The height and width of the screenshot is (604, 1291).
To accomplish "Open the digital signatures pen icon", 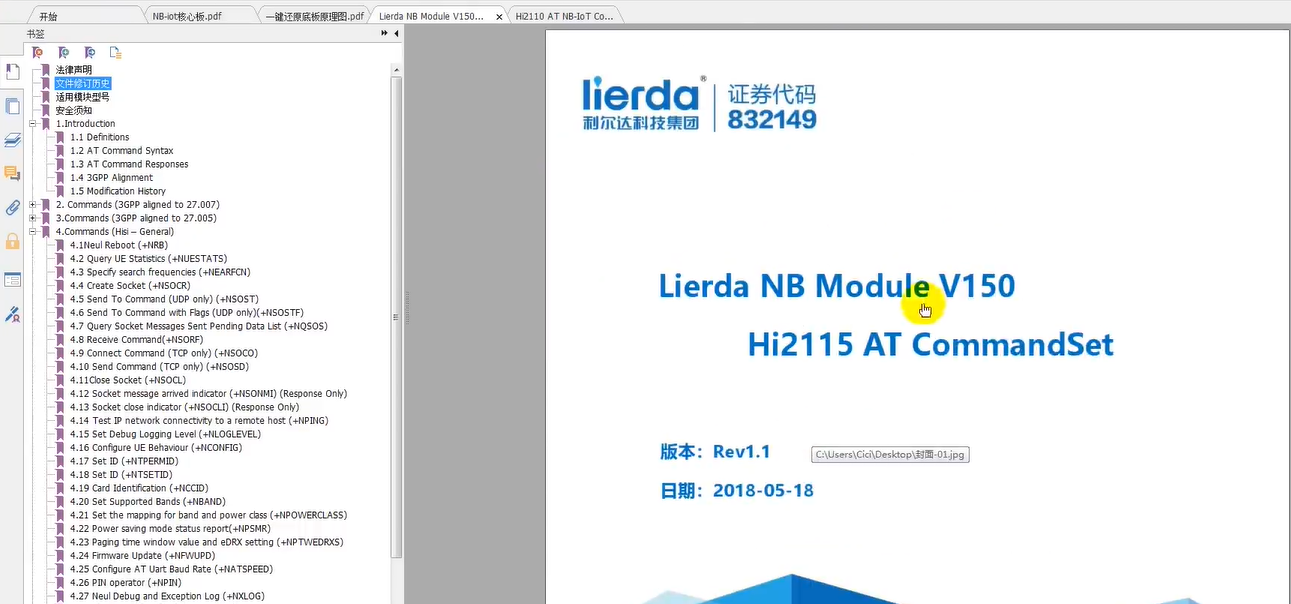I will point(12,314).
